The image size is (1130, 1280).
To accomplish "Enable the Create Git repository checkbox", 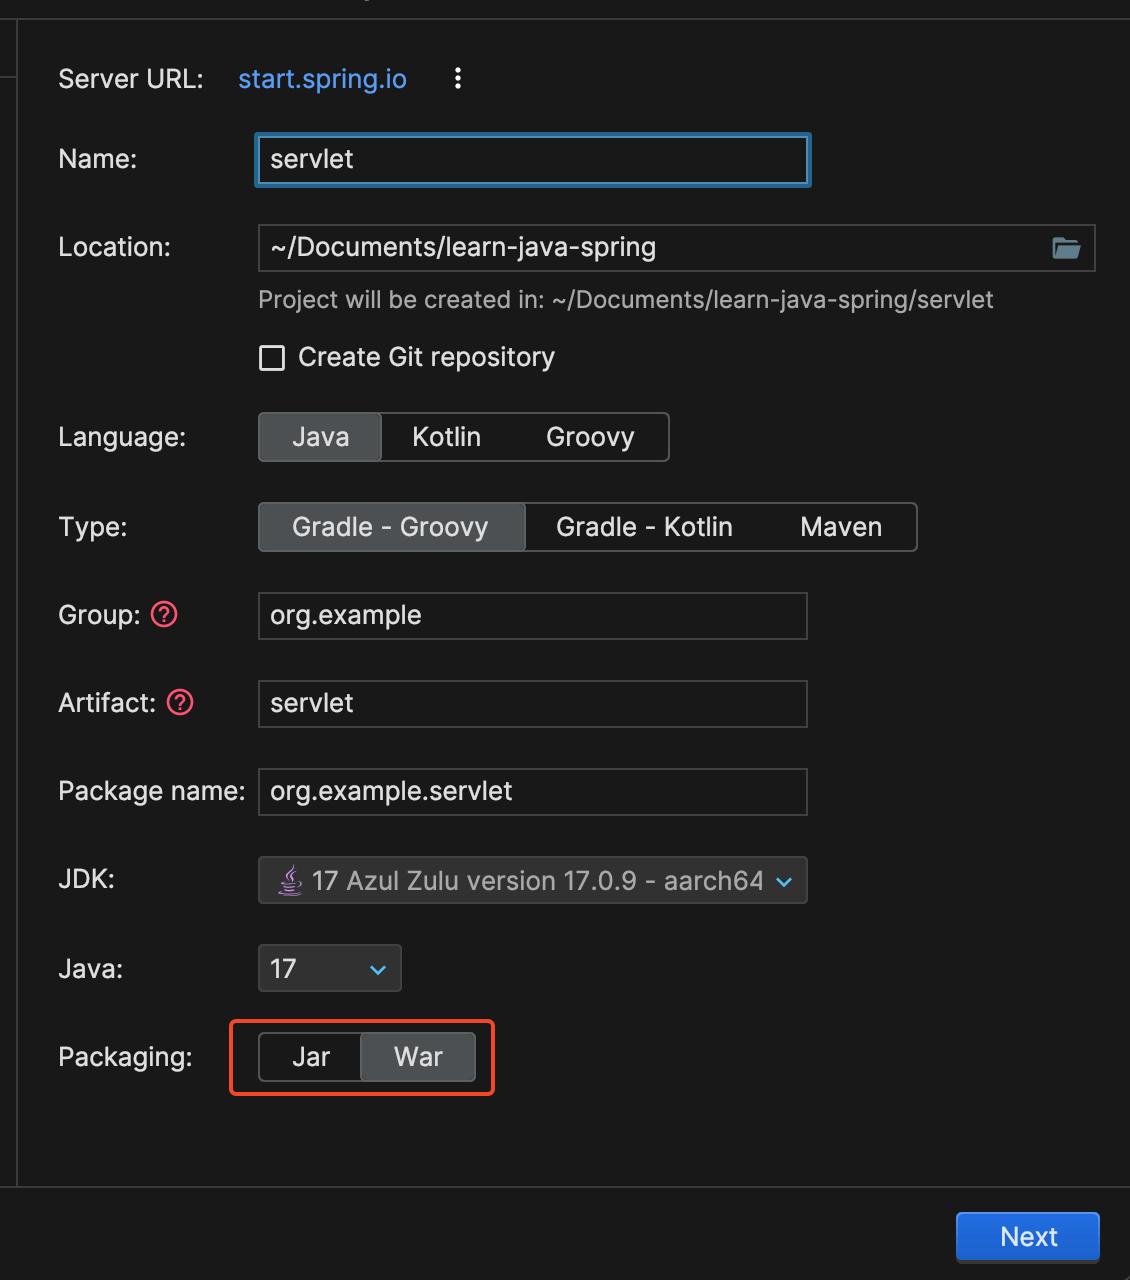I will click(x=272, y=358).
